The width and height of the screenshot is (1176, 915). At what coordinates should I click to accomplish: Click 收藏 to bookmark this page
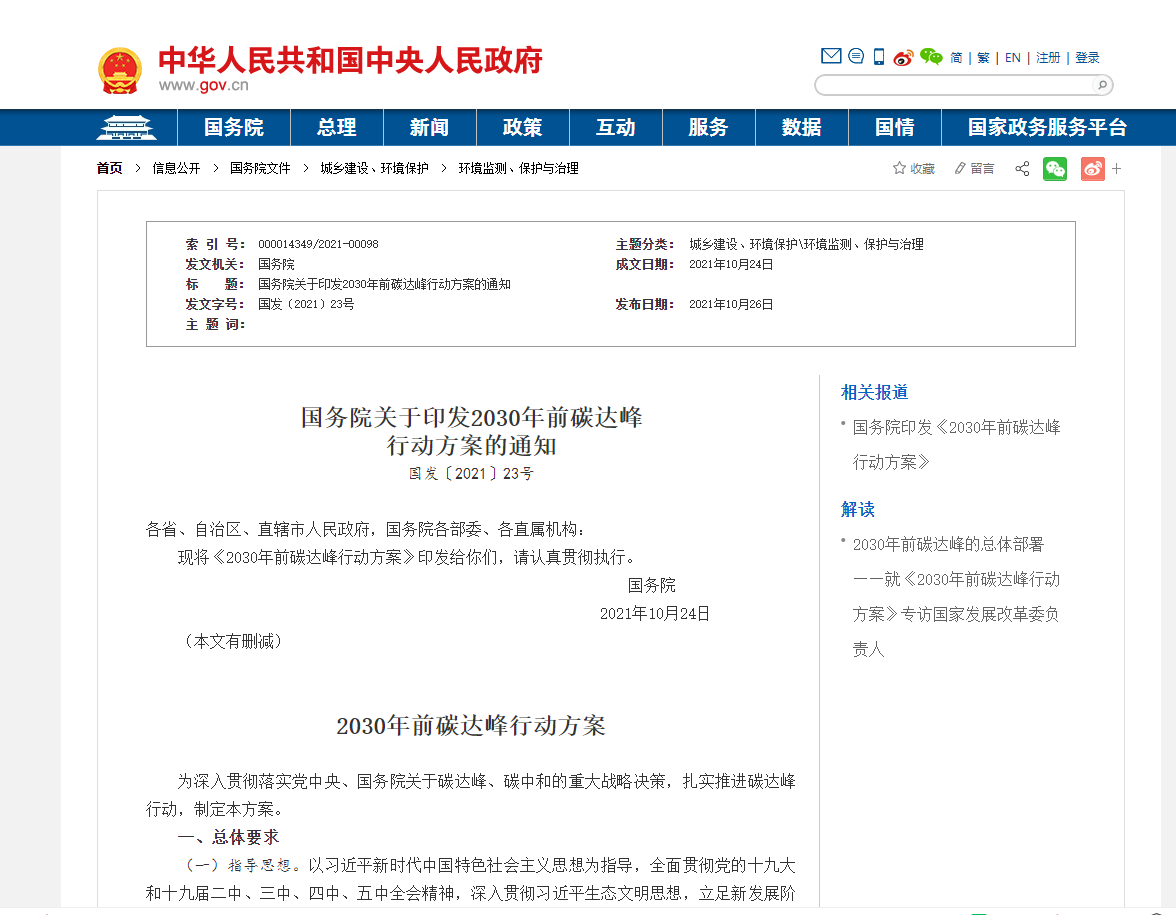tap(914, 169)
